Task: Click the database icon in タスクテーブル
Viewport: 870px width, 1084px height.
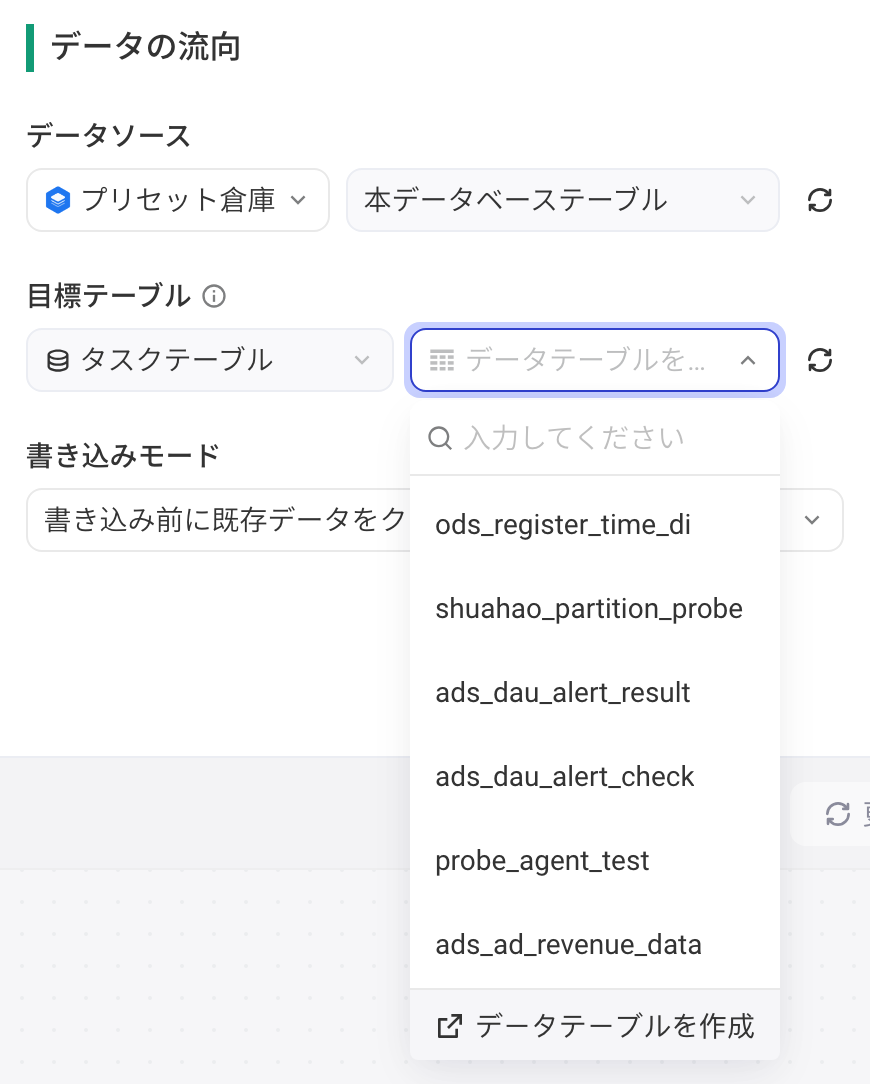Action: pyautogui.click(x=57, y=360)
